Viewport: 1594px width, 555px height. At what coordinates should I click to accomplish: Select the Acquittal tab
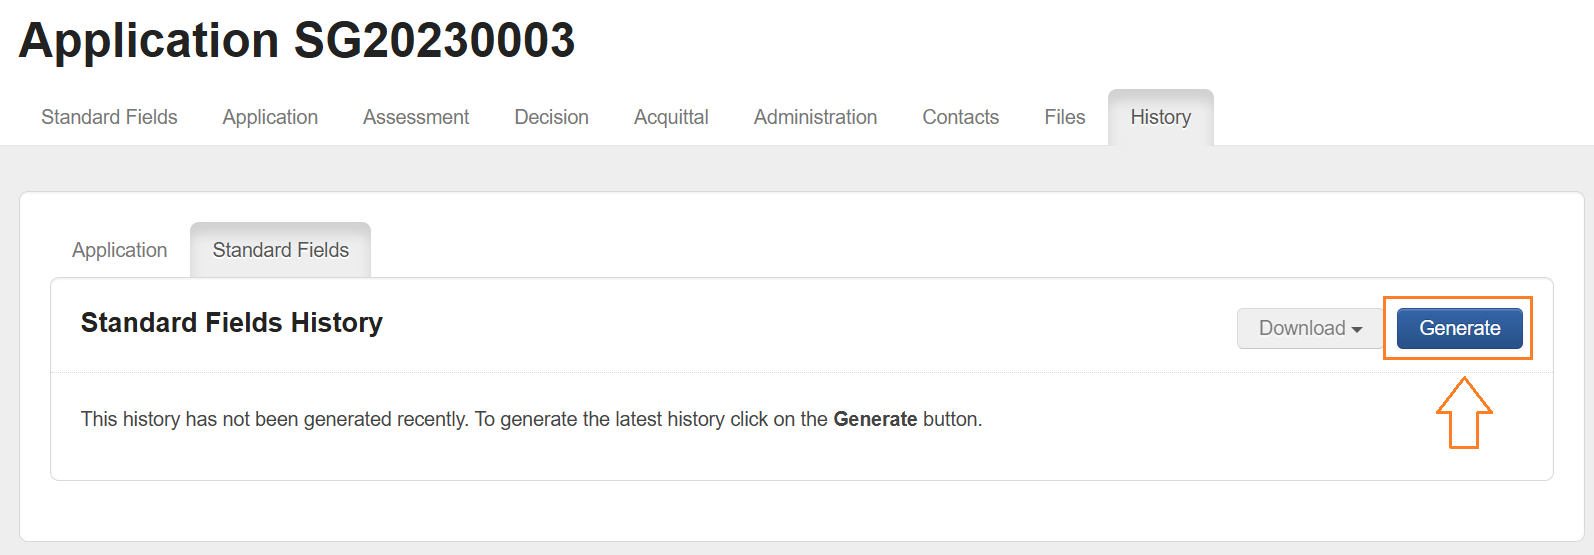671,117
